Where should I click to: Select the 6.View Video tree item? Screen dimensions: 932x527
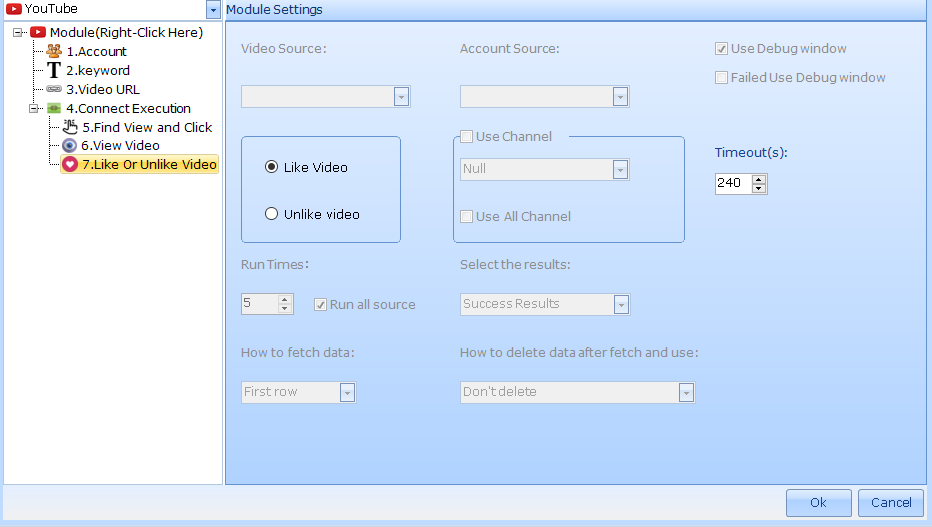coord(120,146)
